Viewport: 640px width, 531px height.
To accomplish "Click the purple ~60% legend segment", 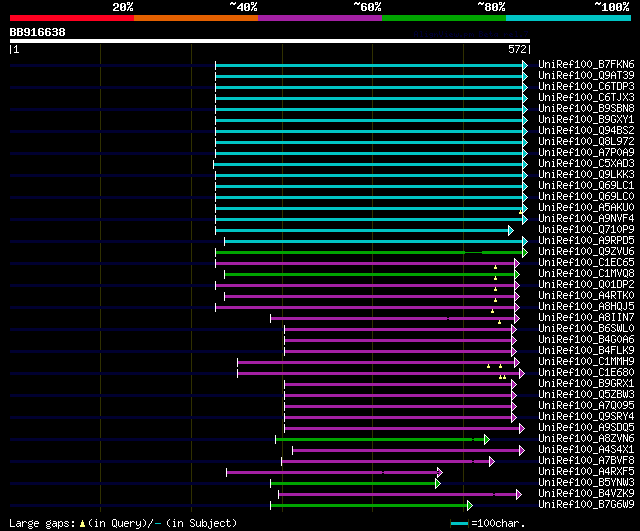I will click(x=320, y=18).
